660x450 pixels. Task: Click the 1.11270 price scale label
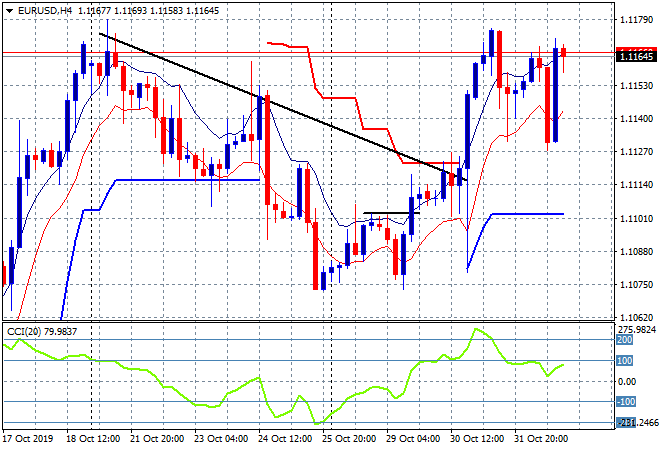coord(636,152)
